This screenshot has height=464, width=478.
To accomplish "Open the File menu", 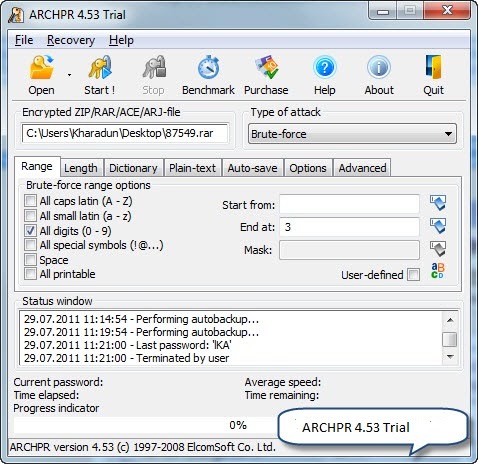I will point(24,40).
